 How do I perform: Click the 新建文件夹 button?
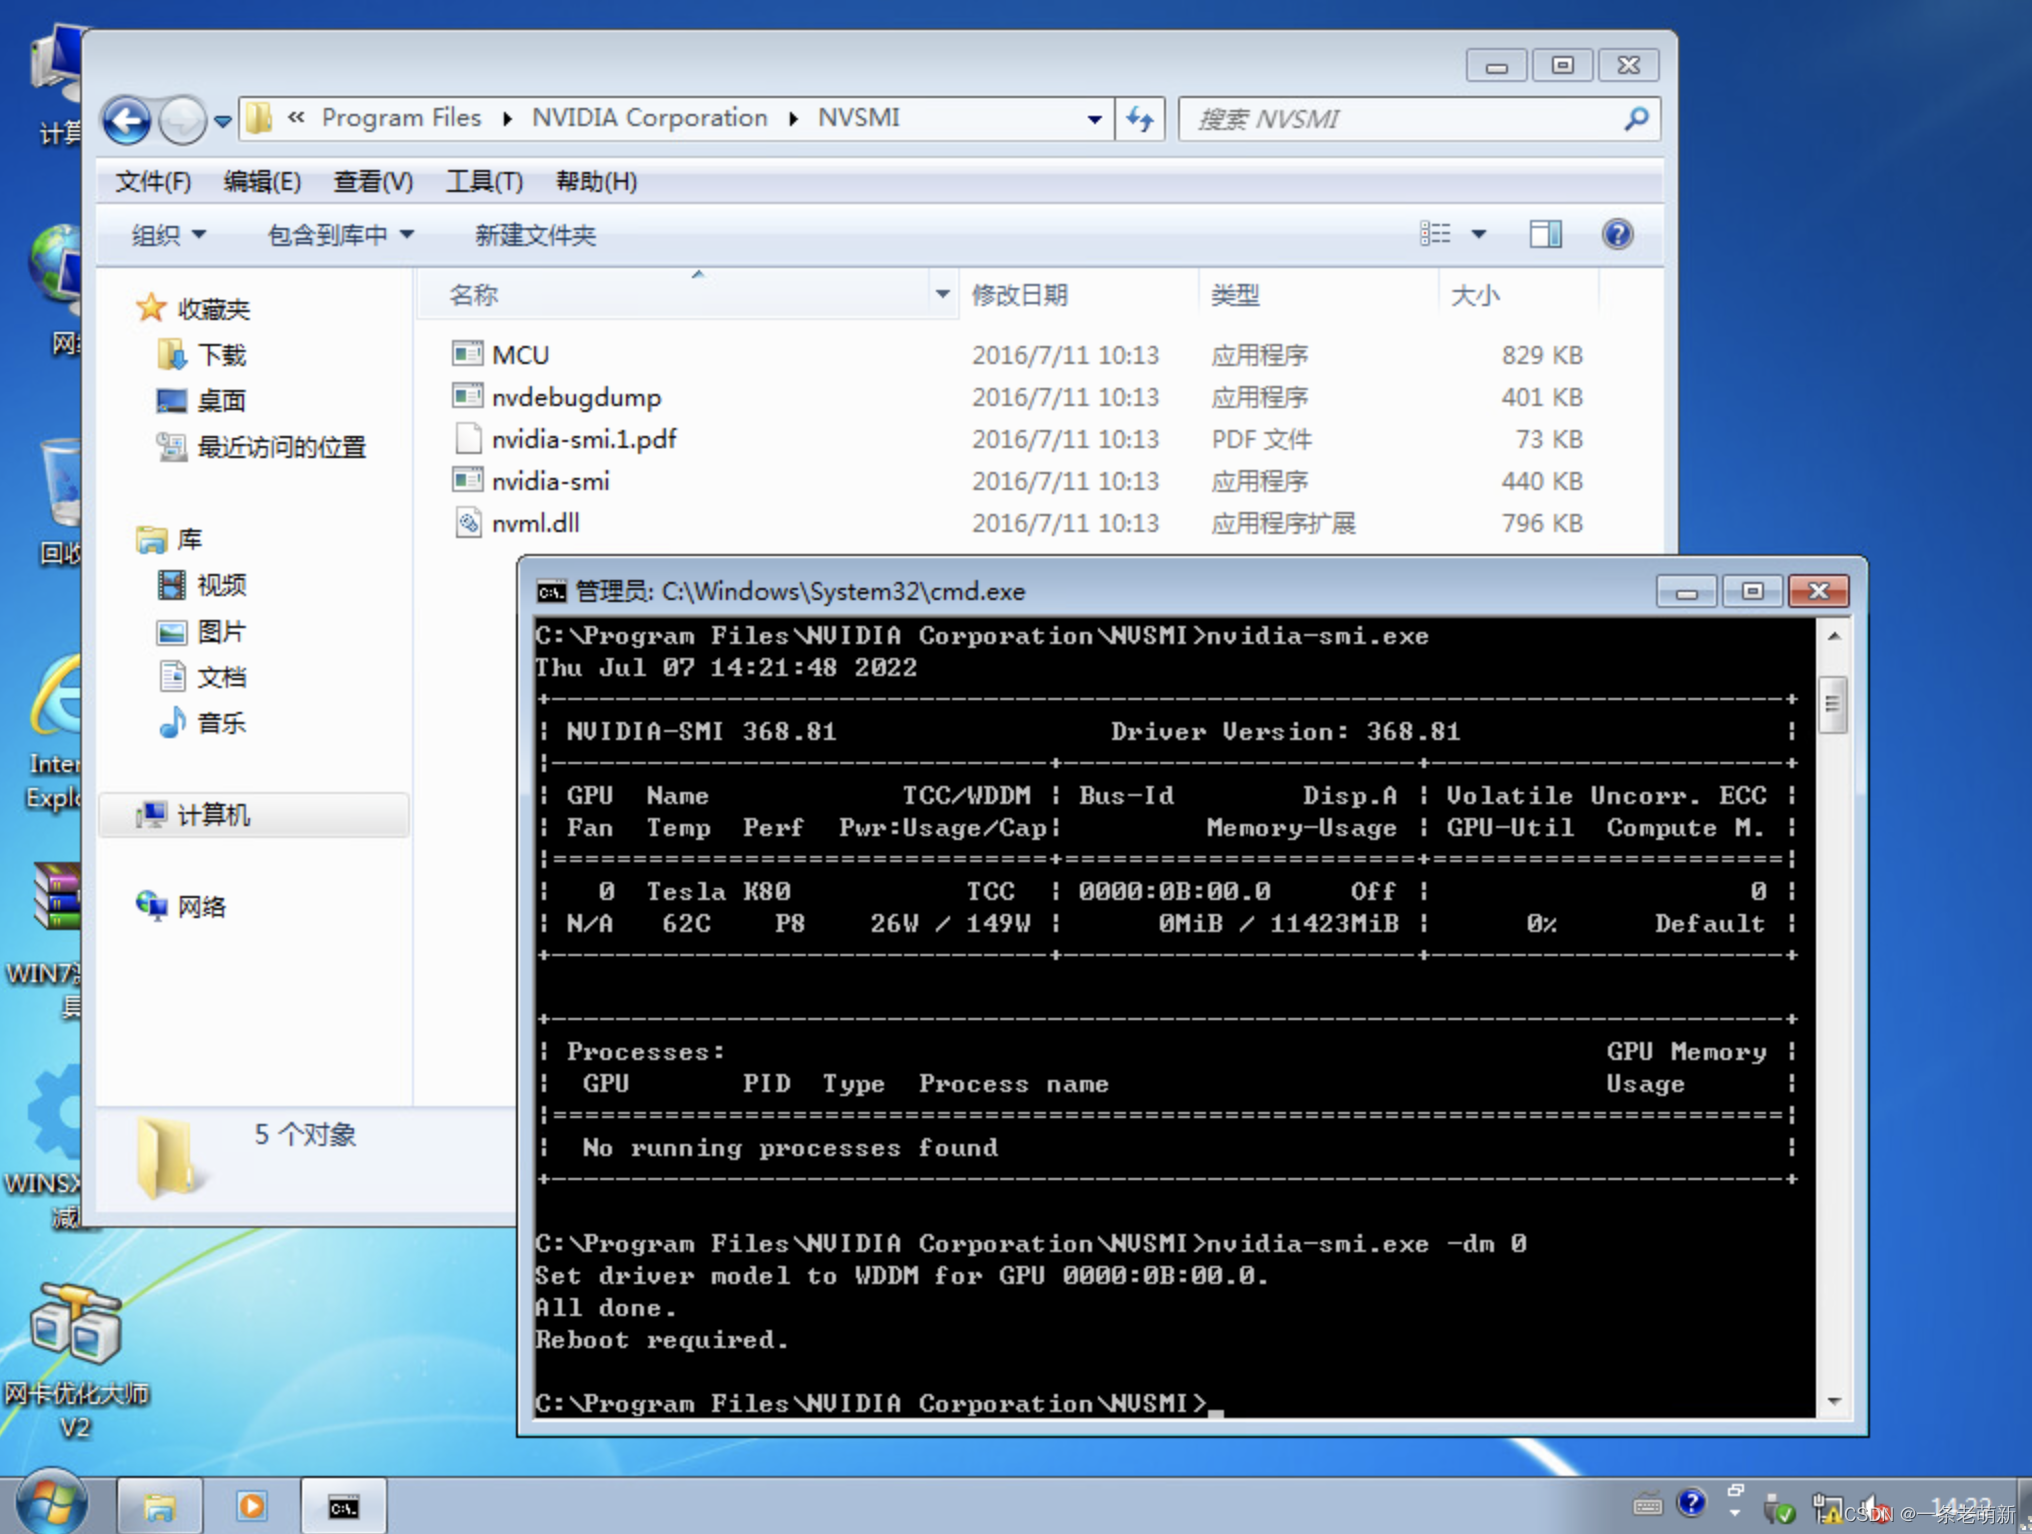(x=535, y=235)
